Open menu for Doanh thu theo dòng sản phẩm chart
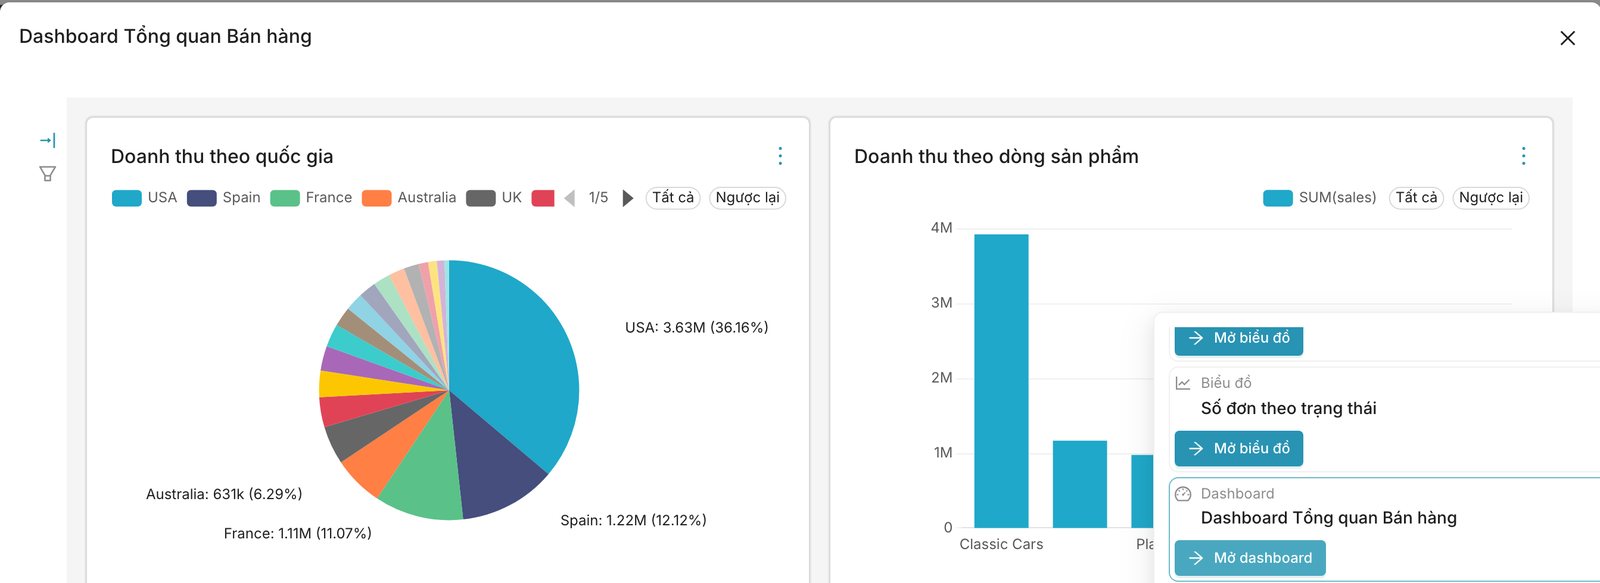The image size is (1600, 583). 1523,156
